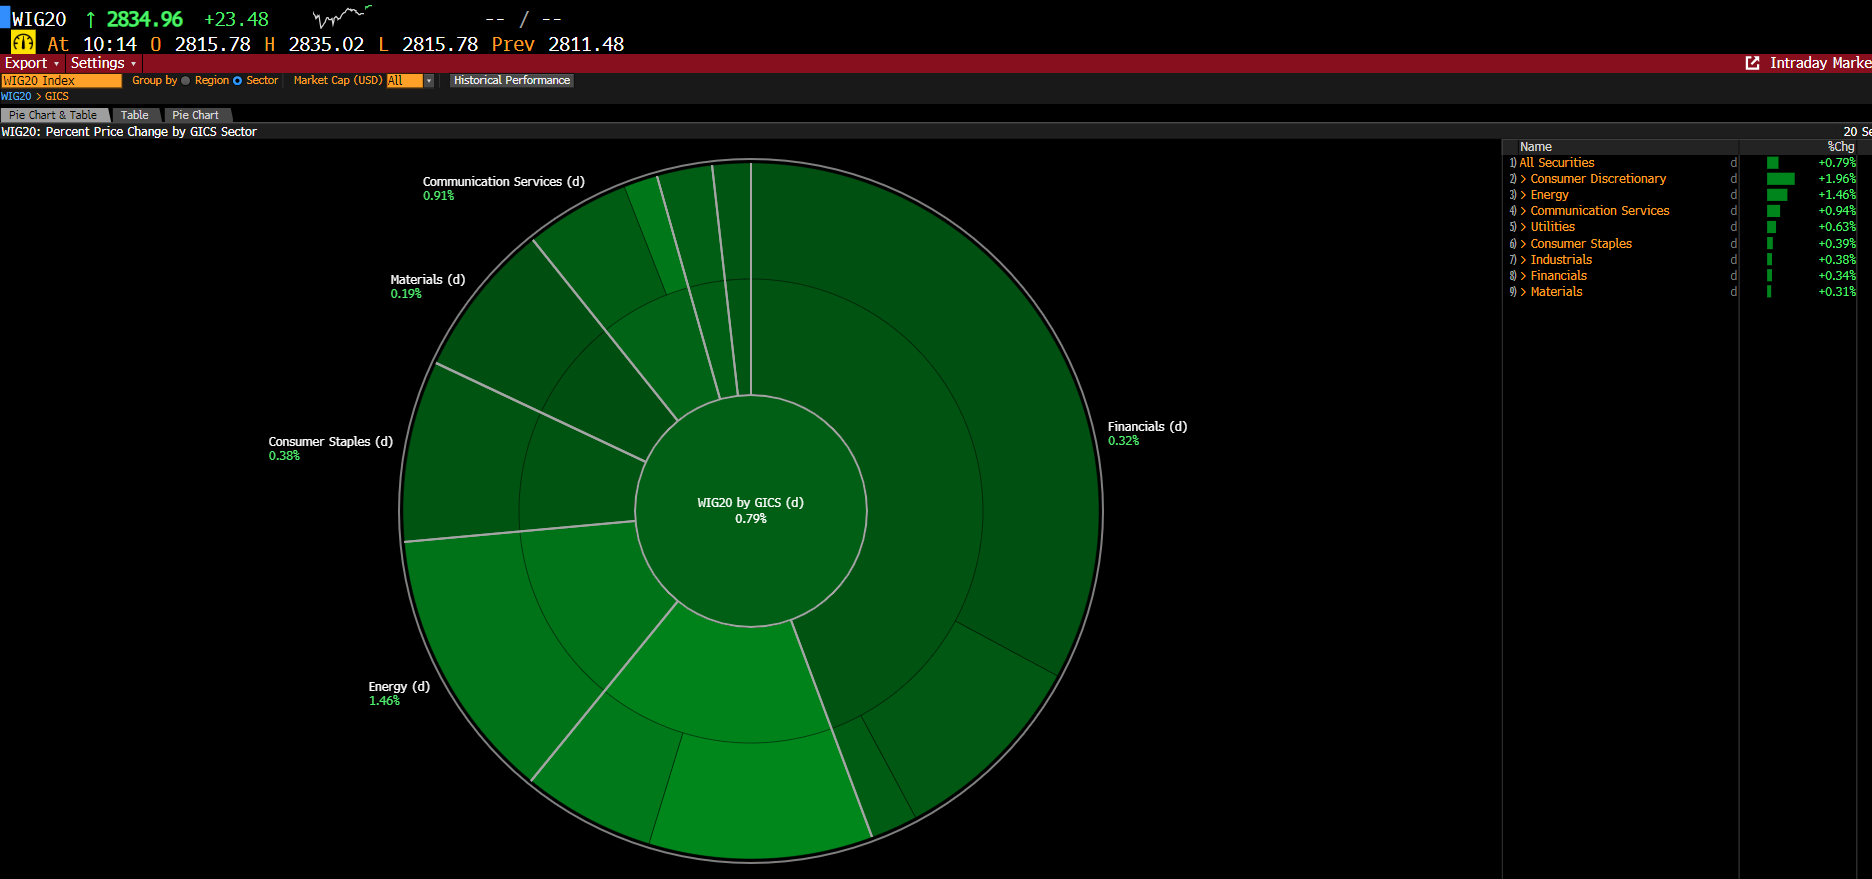
Task: Click the intraday sparkline chart in the header
Action: 342,16
